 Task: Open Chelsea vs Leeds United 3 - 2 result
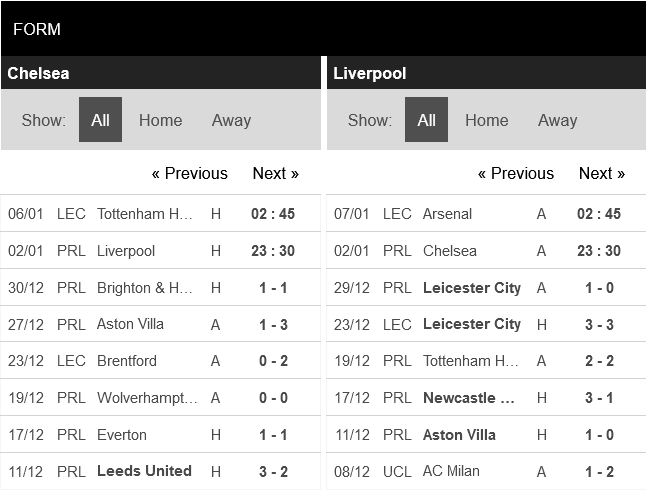(273, 471)
